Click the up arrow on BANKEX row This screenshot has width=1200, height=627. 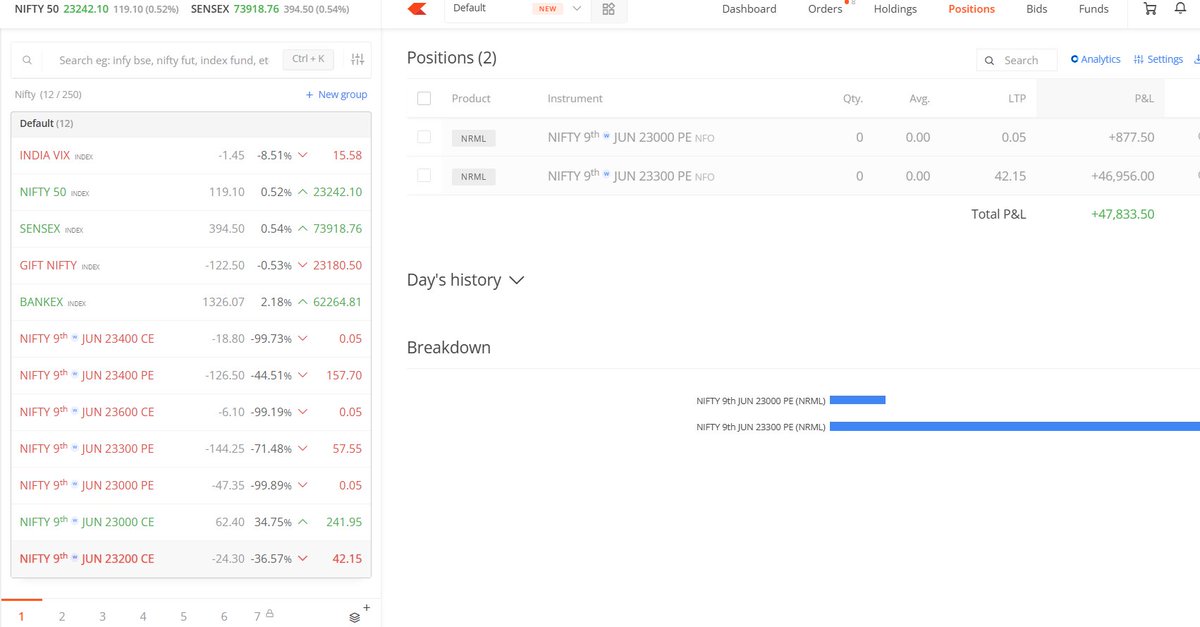[302, 302]
